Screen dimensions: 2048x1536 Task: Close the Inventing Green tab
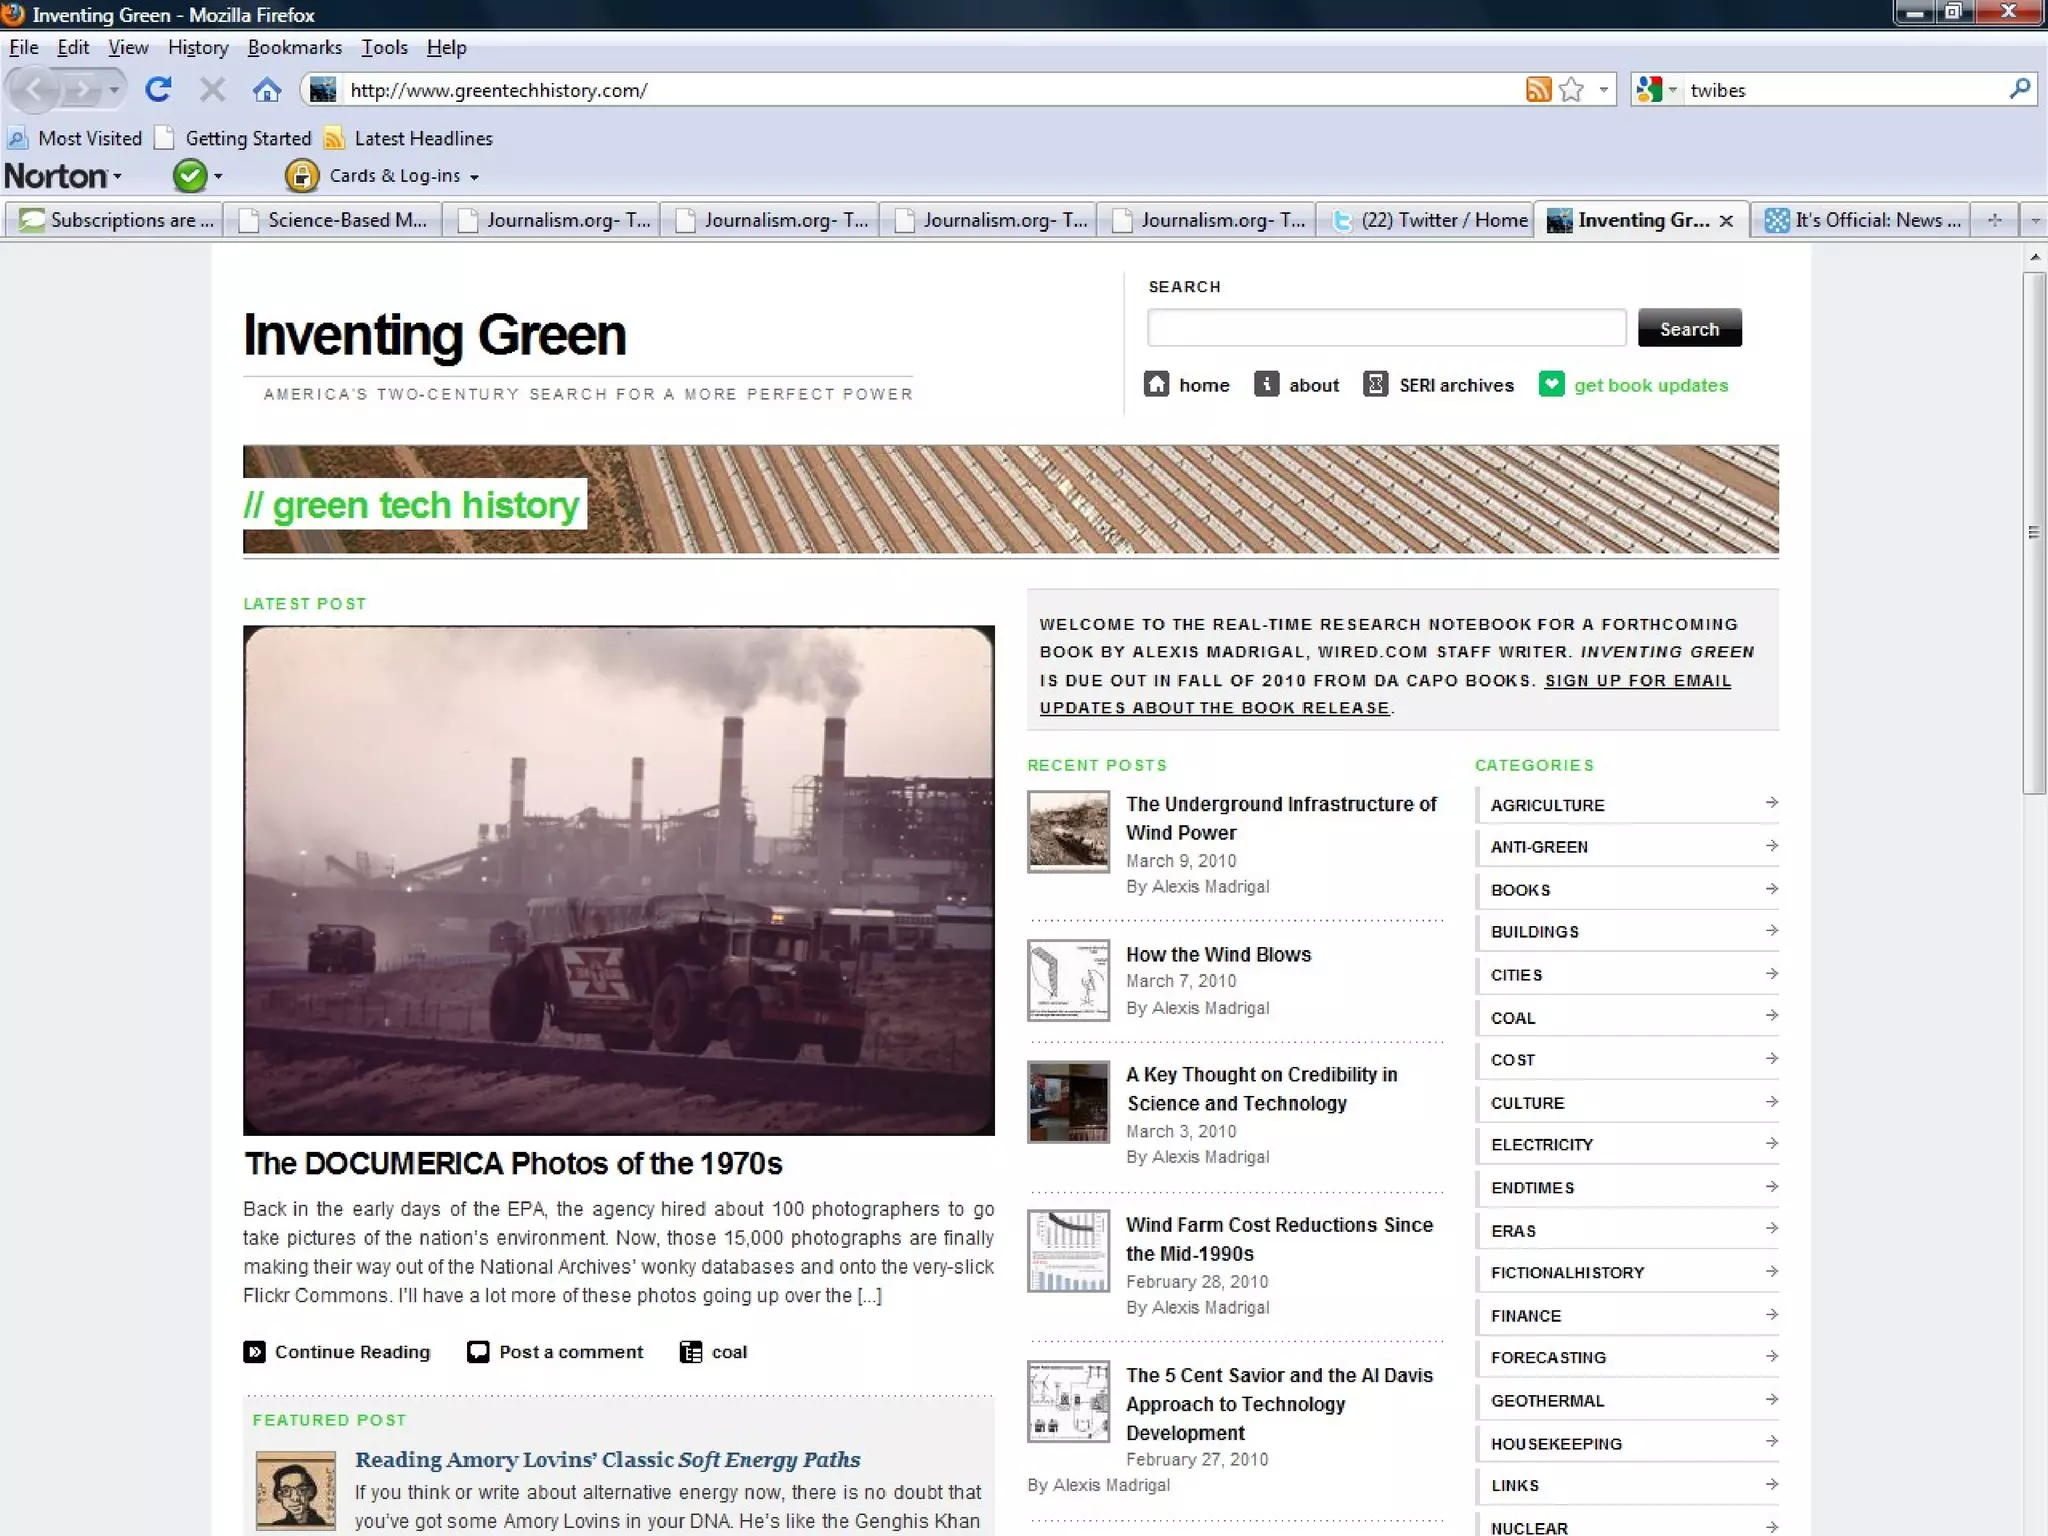point(1726,221)
